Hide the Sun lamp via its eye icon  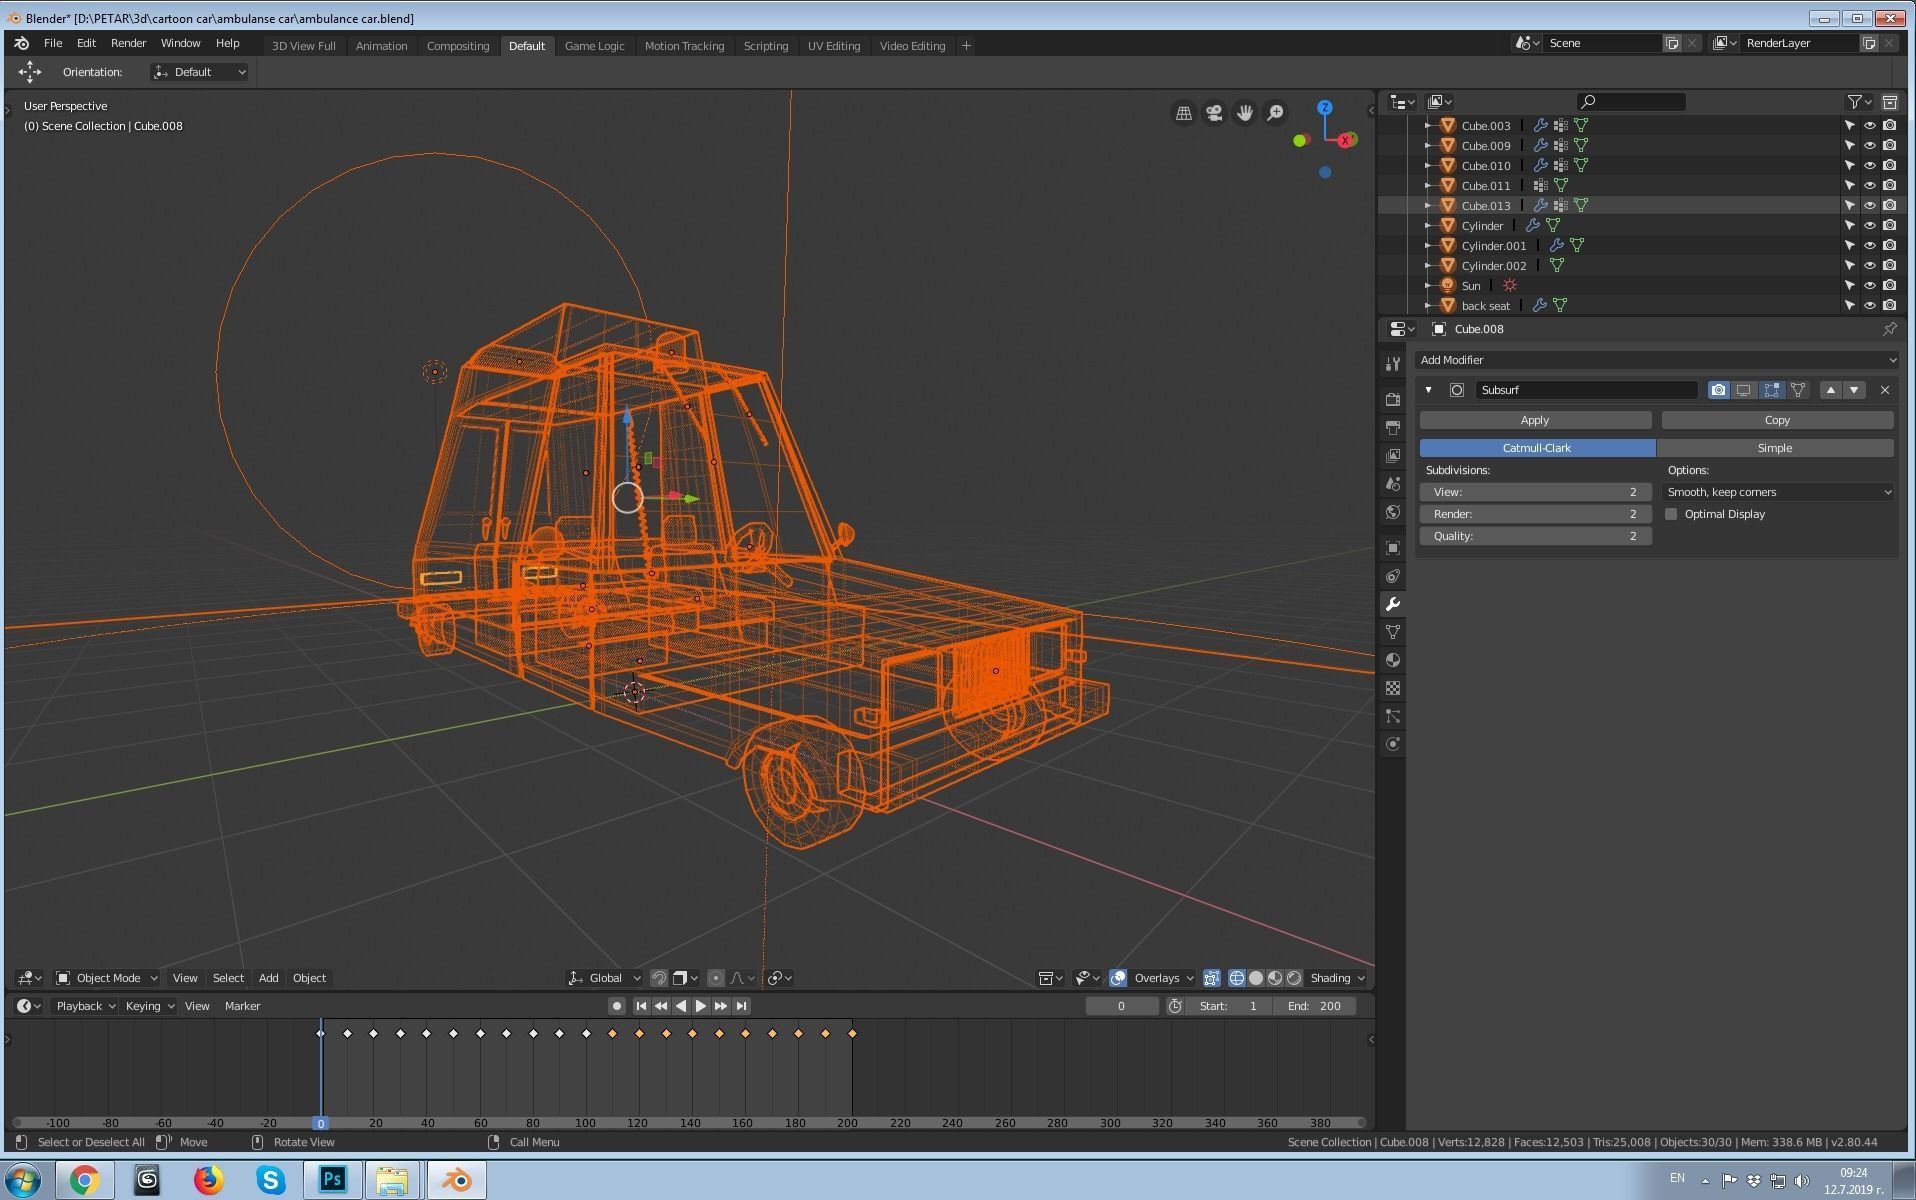1869,286
